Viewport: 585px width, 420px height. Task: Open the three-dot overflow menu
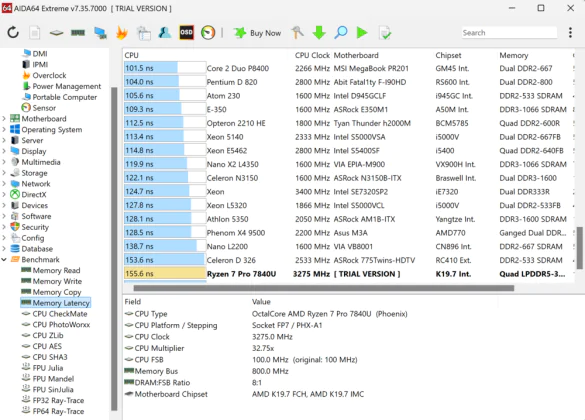[x=570, y=33]
